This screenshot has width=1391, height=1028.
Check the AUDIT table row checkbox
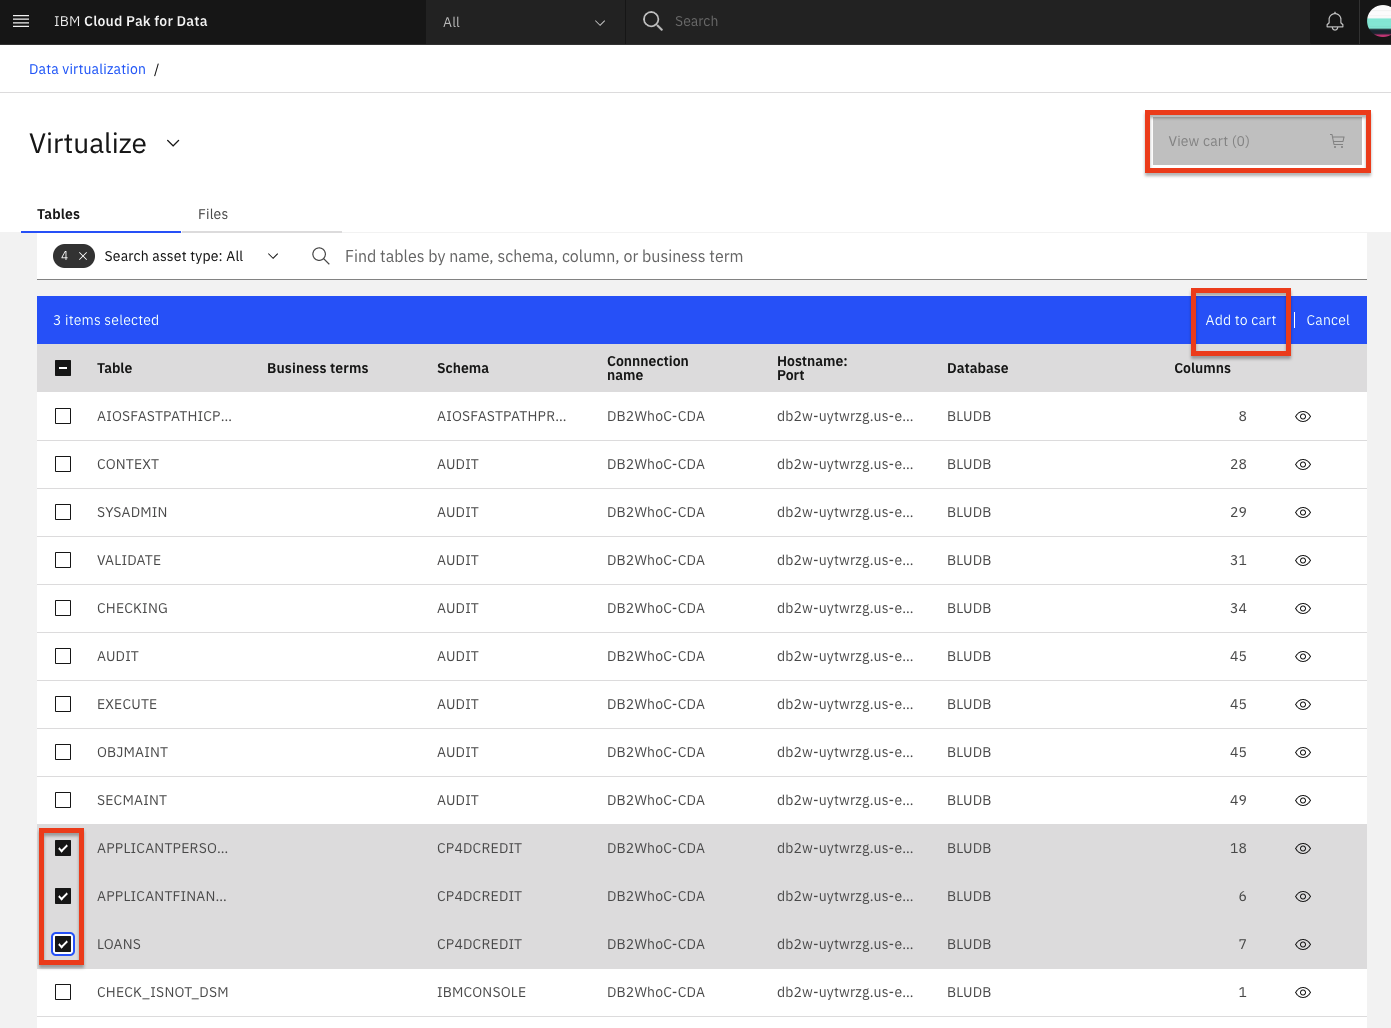[x=63, y=656]
